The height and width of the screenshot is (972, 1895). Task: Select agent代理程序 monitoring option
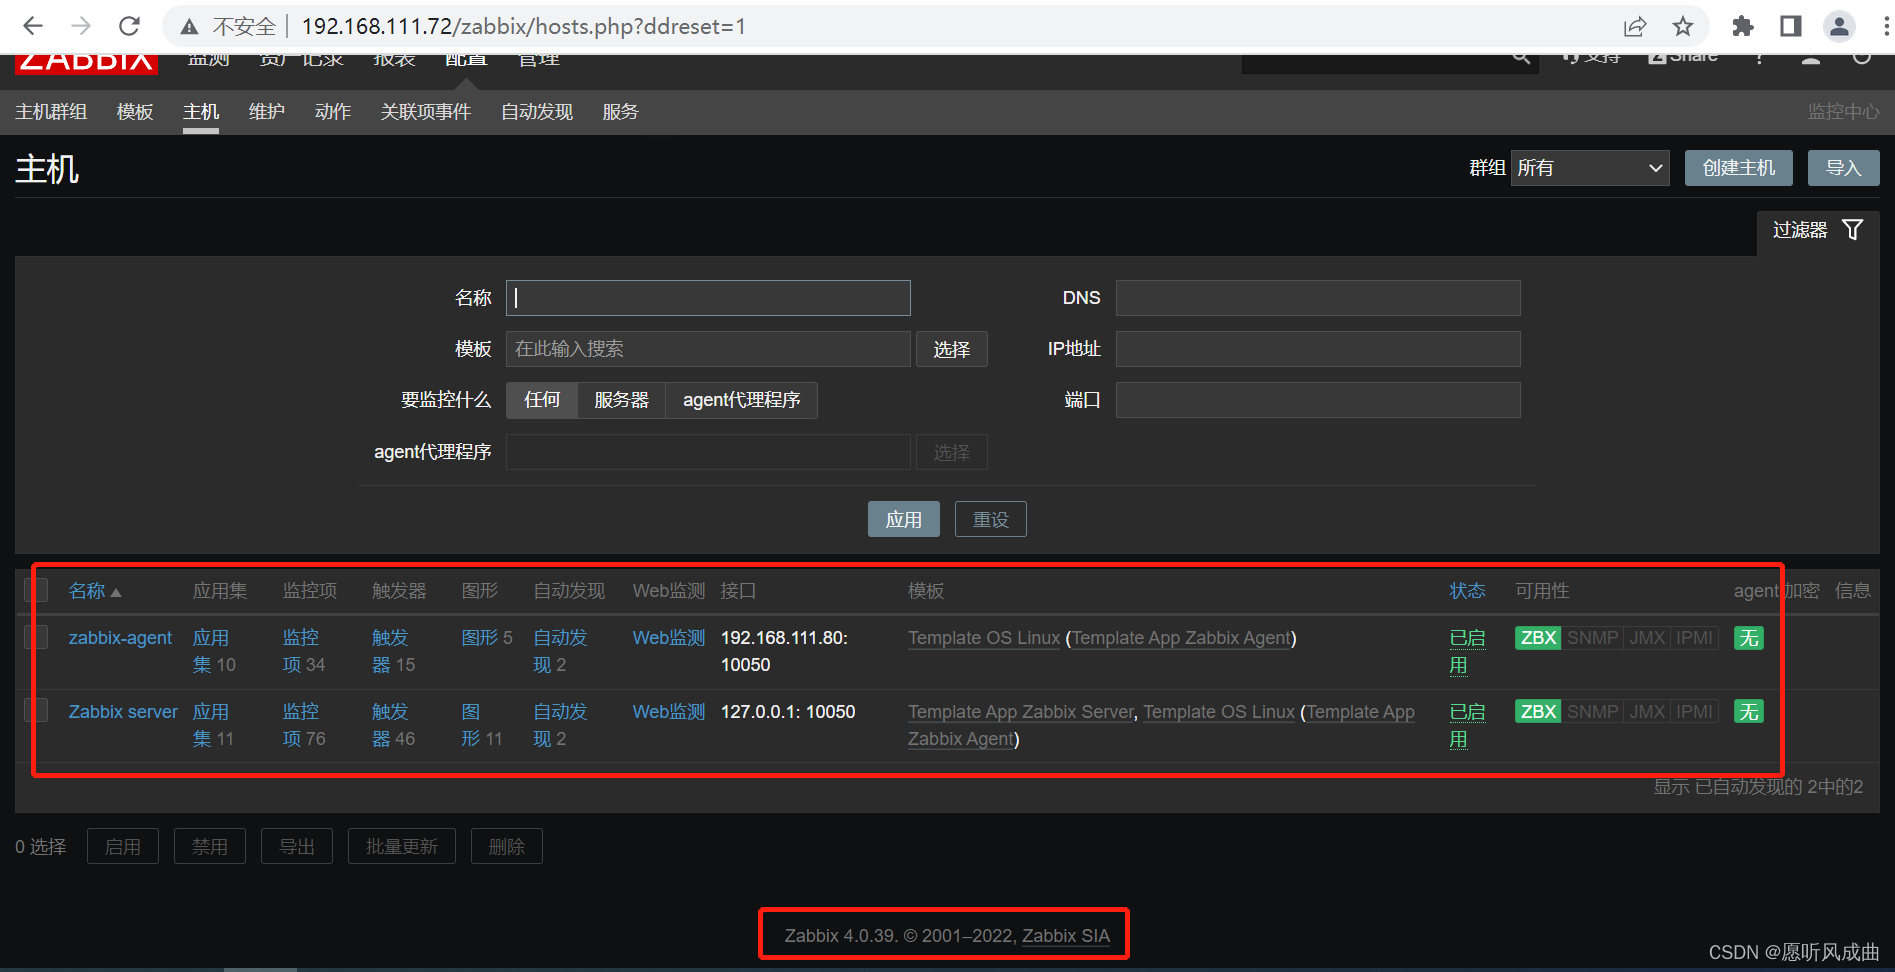(x=741, y=400)
